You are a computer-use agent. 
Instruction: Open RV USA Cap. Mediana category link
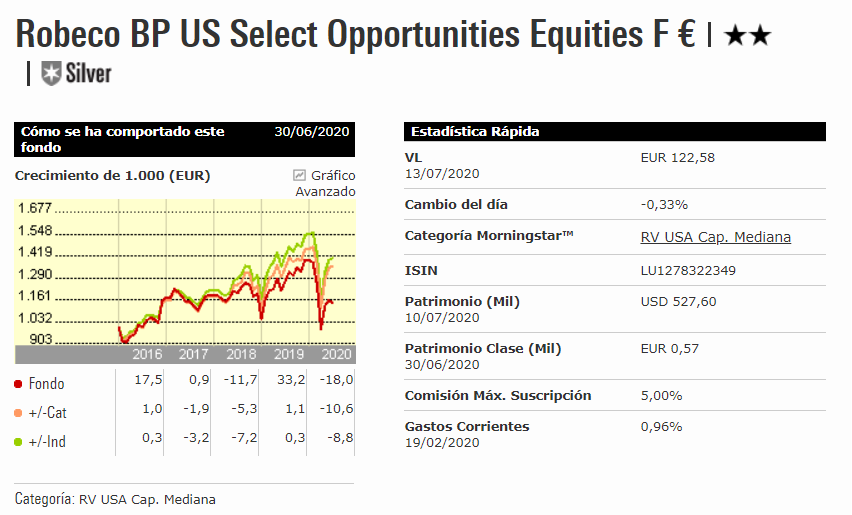pyautogui.click(x=715, y=237)
